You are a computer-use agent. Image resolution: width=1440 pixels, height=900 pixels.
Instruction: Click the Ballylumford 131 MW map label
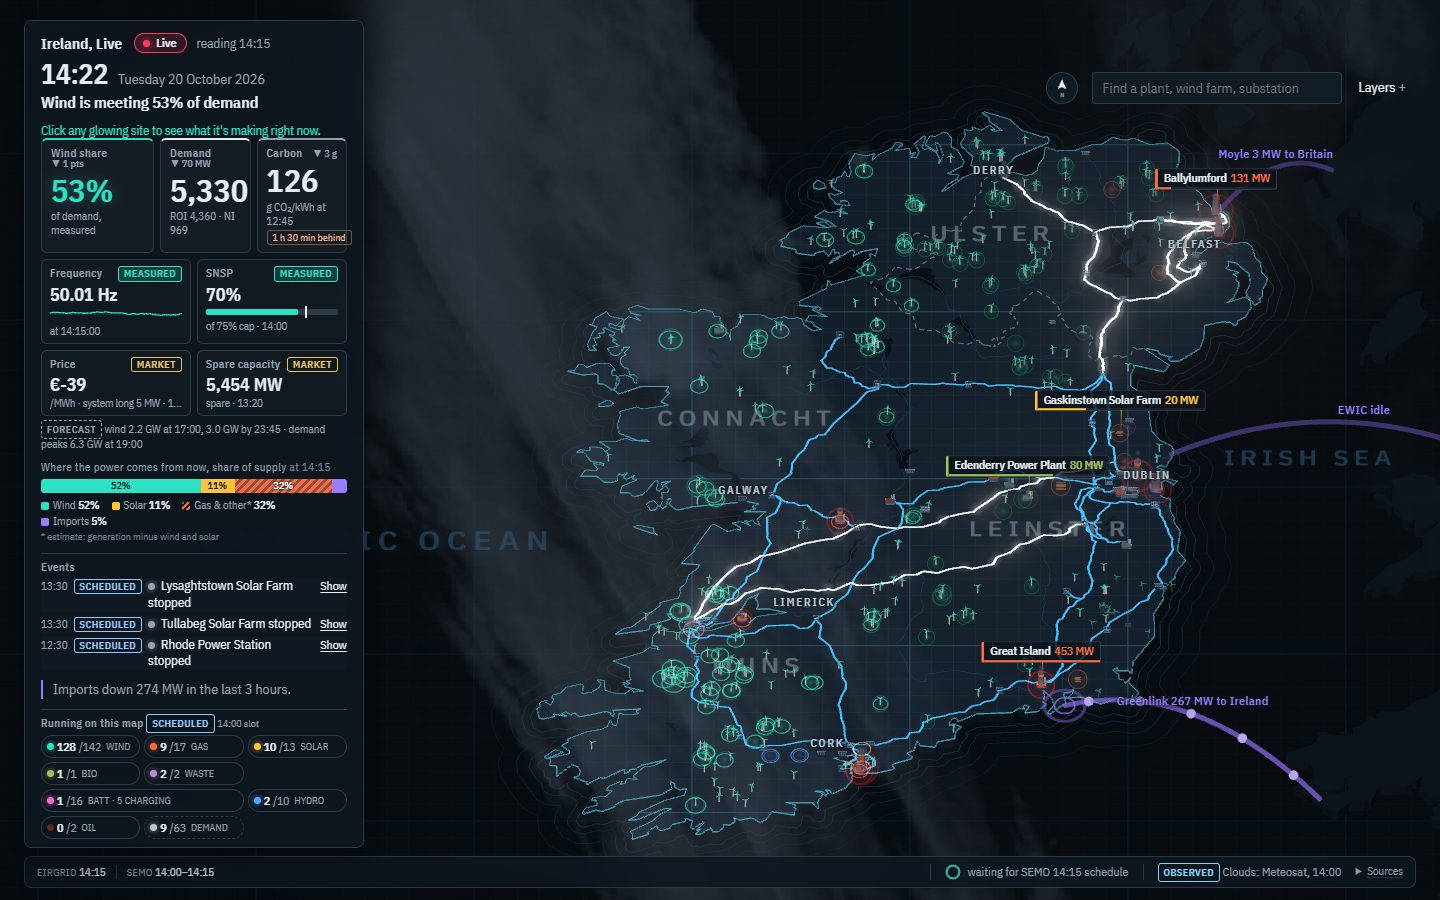[1216, 179]
